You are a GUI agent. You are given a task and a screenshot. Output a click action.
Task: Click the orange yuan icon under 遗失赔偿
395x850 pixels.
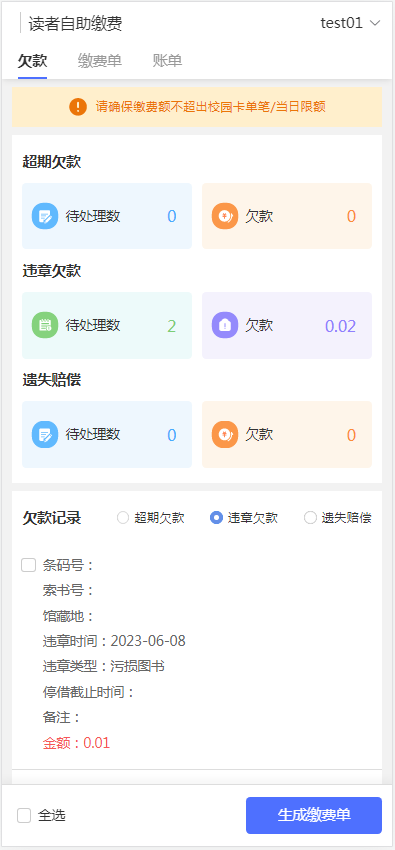(225, 434)
